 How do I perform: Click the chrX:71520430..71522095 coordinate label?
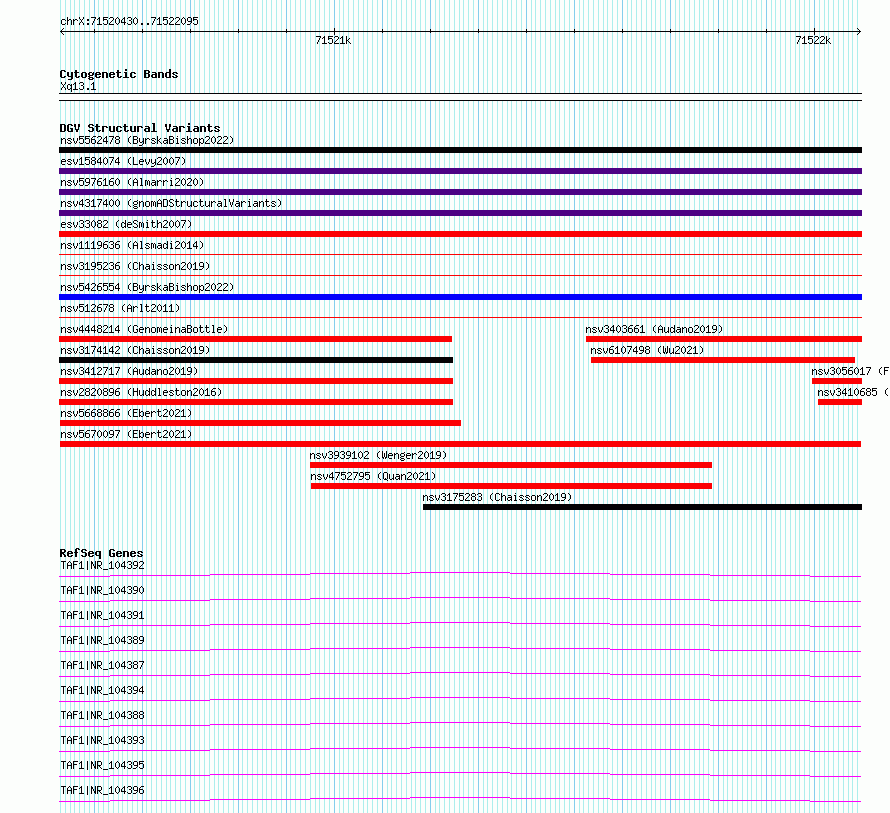click(x=129, y=21)
